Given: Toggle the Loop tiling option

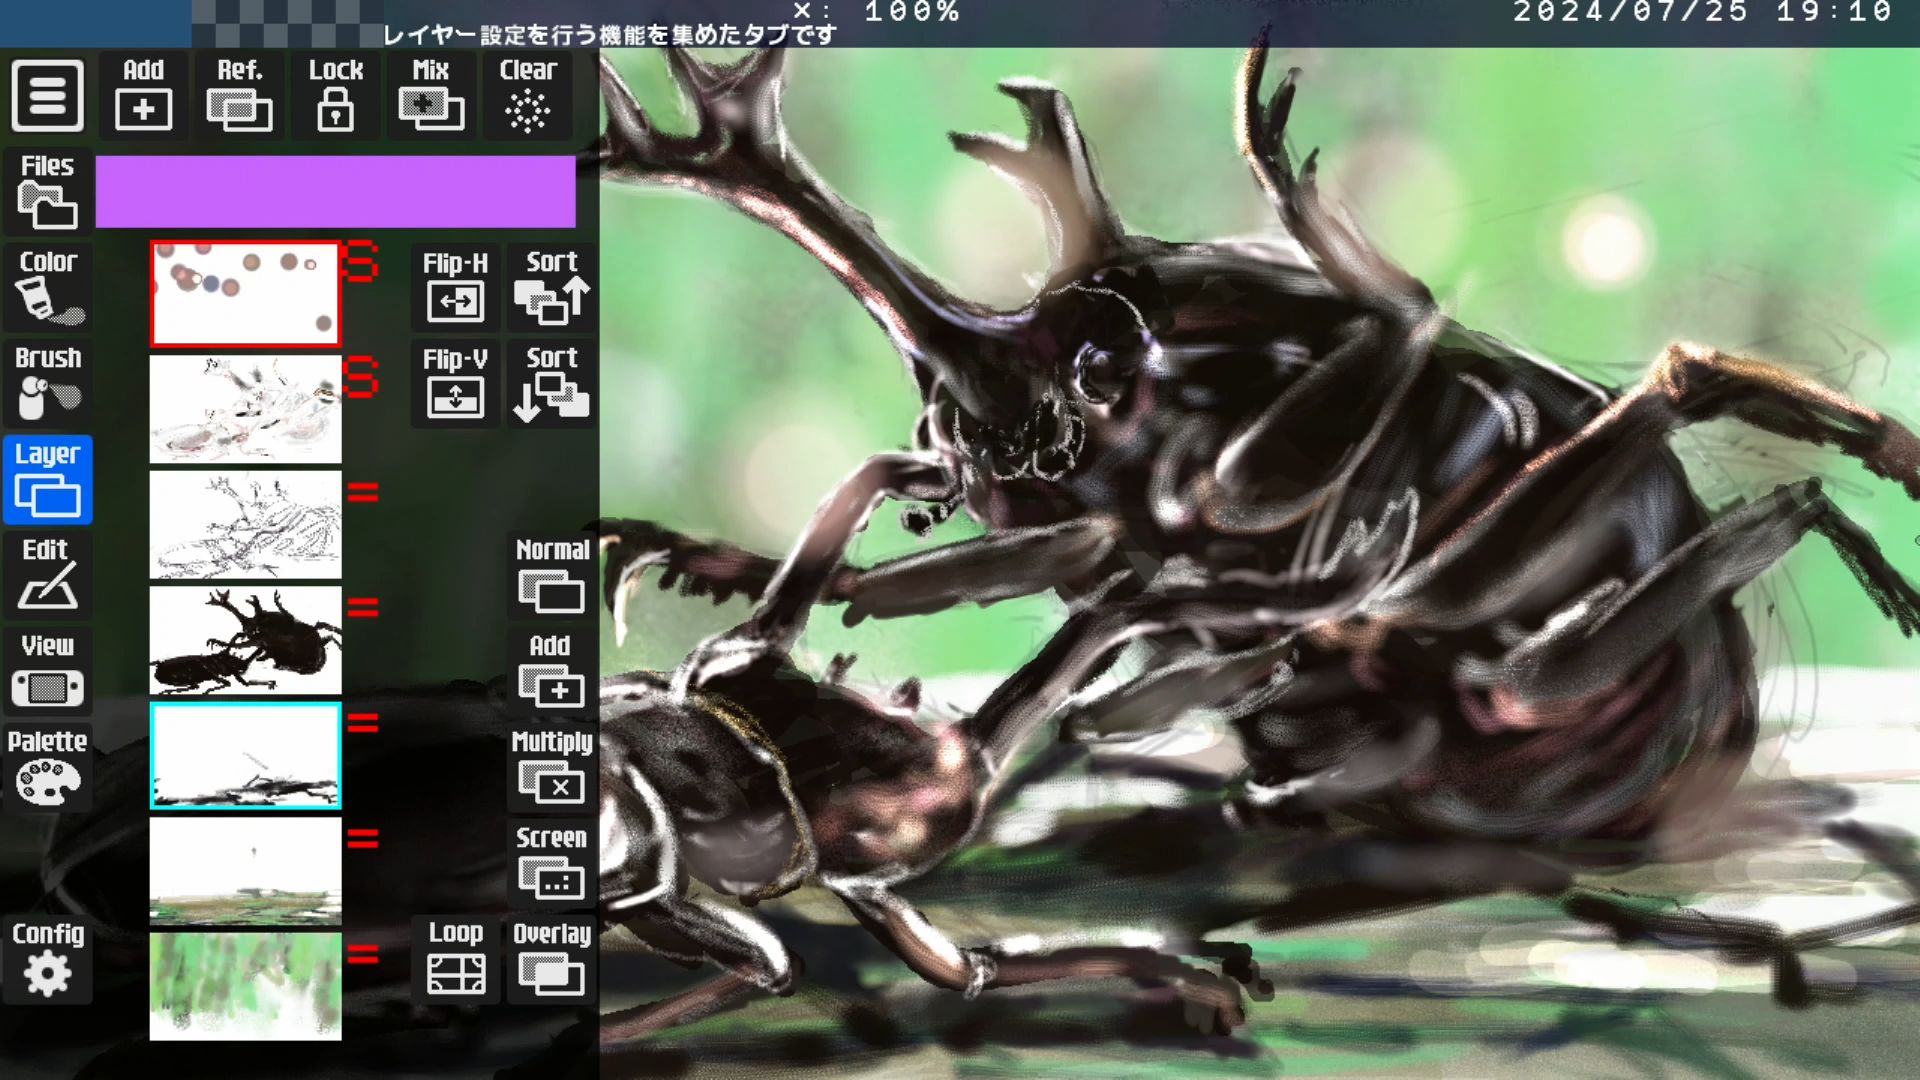Looking at the screenshot, I should pos(455,960).
